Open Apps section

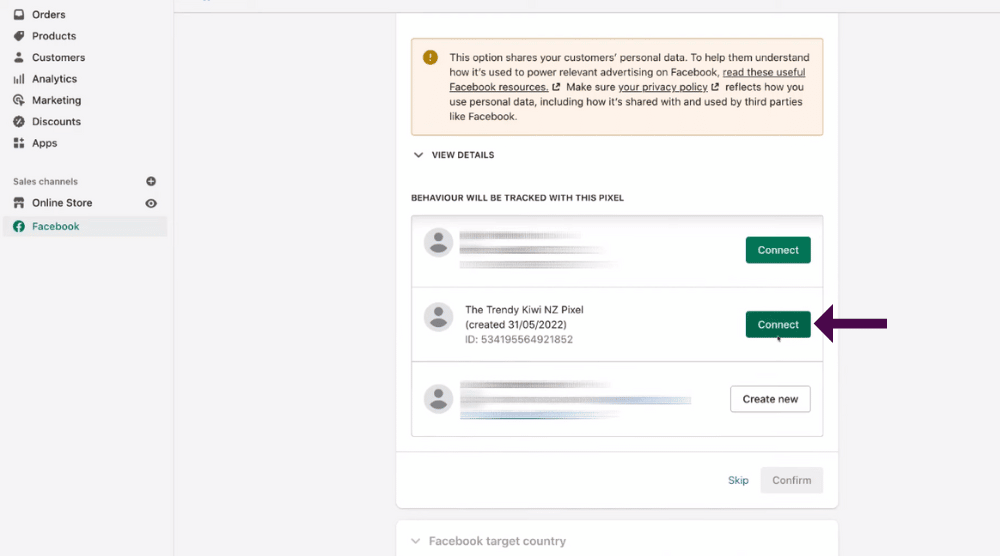45,143
